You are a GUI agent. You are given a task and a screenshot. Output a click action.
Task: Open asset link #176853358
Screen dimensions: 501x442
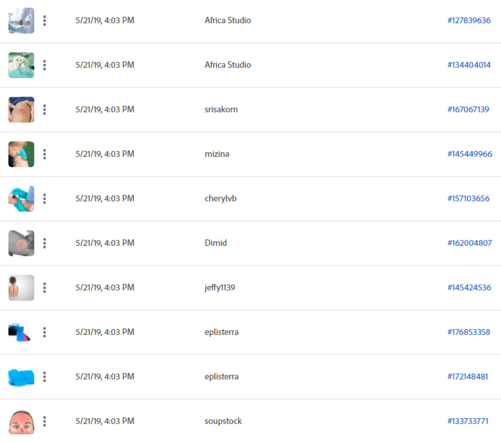click(469, 332)
